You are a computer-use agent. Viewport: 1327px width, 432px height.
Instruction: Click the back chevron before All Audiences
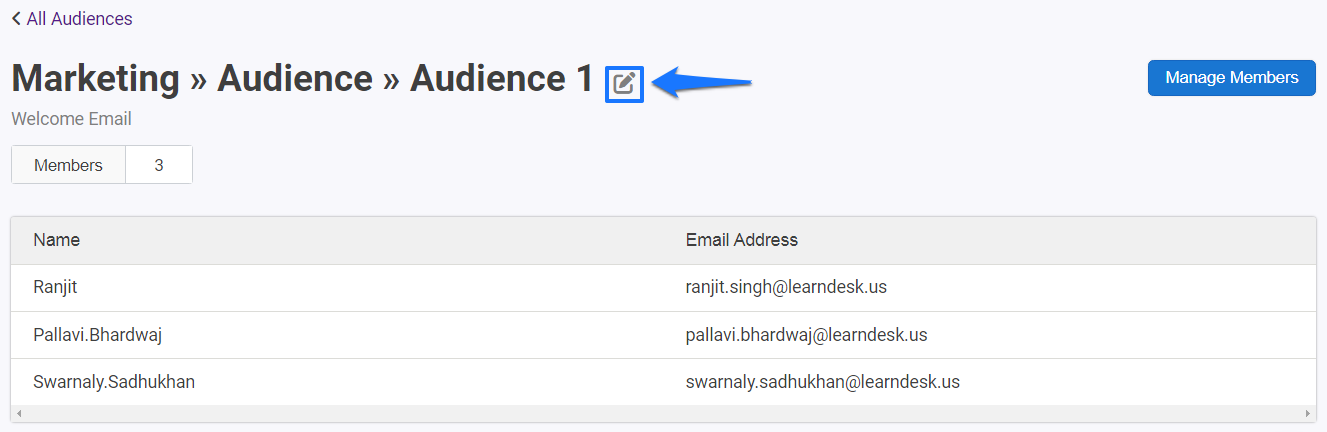(x=16, y=19)
